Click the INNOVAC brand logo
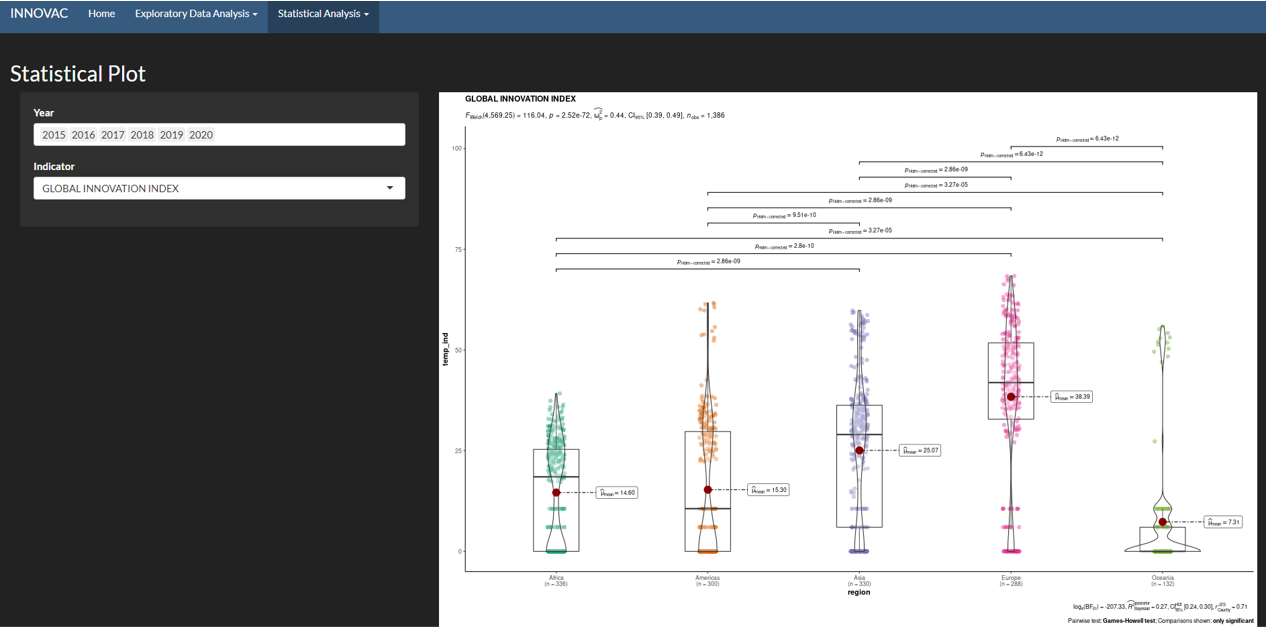 click(x=39, y=14)
